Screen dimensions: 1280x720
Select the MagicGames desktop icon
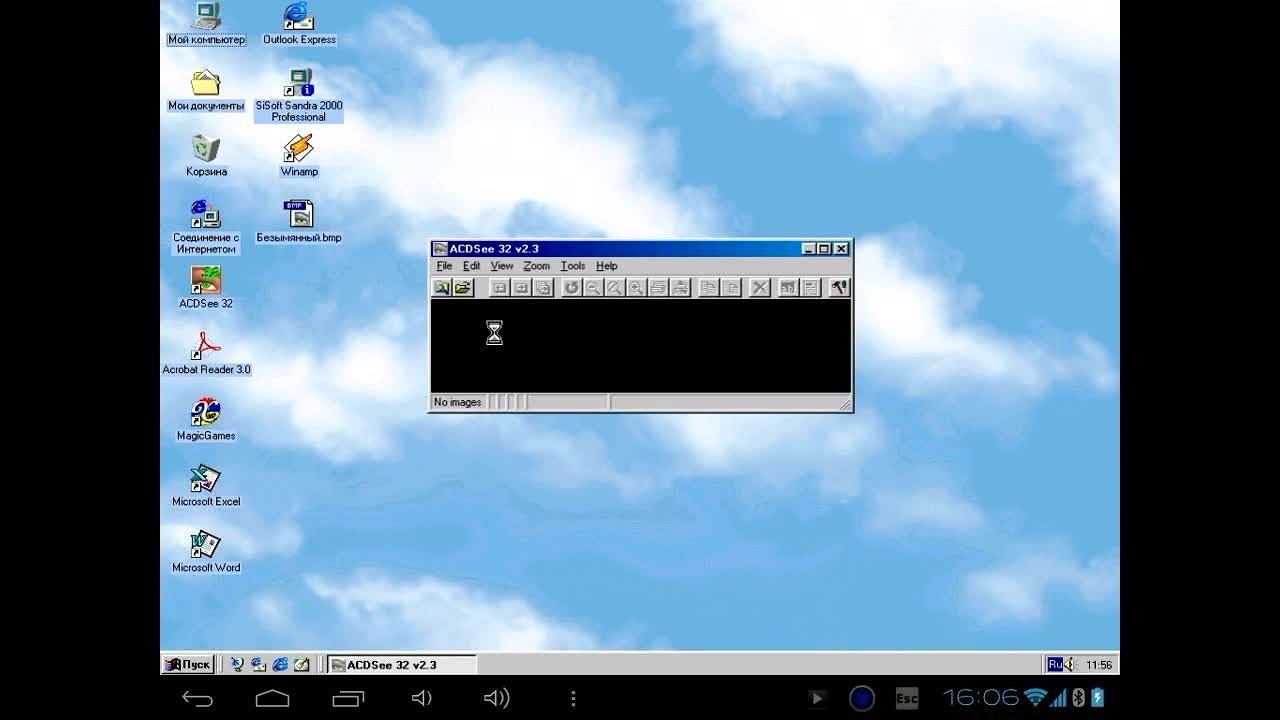pyautogui.click(x=206, y=420)
